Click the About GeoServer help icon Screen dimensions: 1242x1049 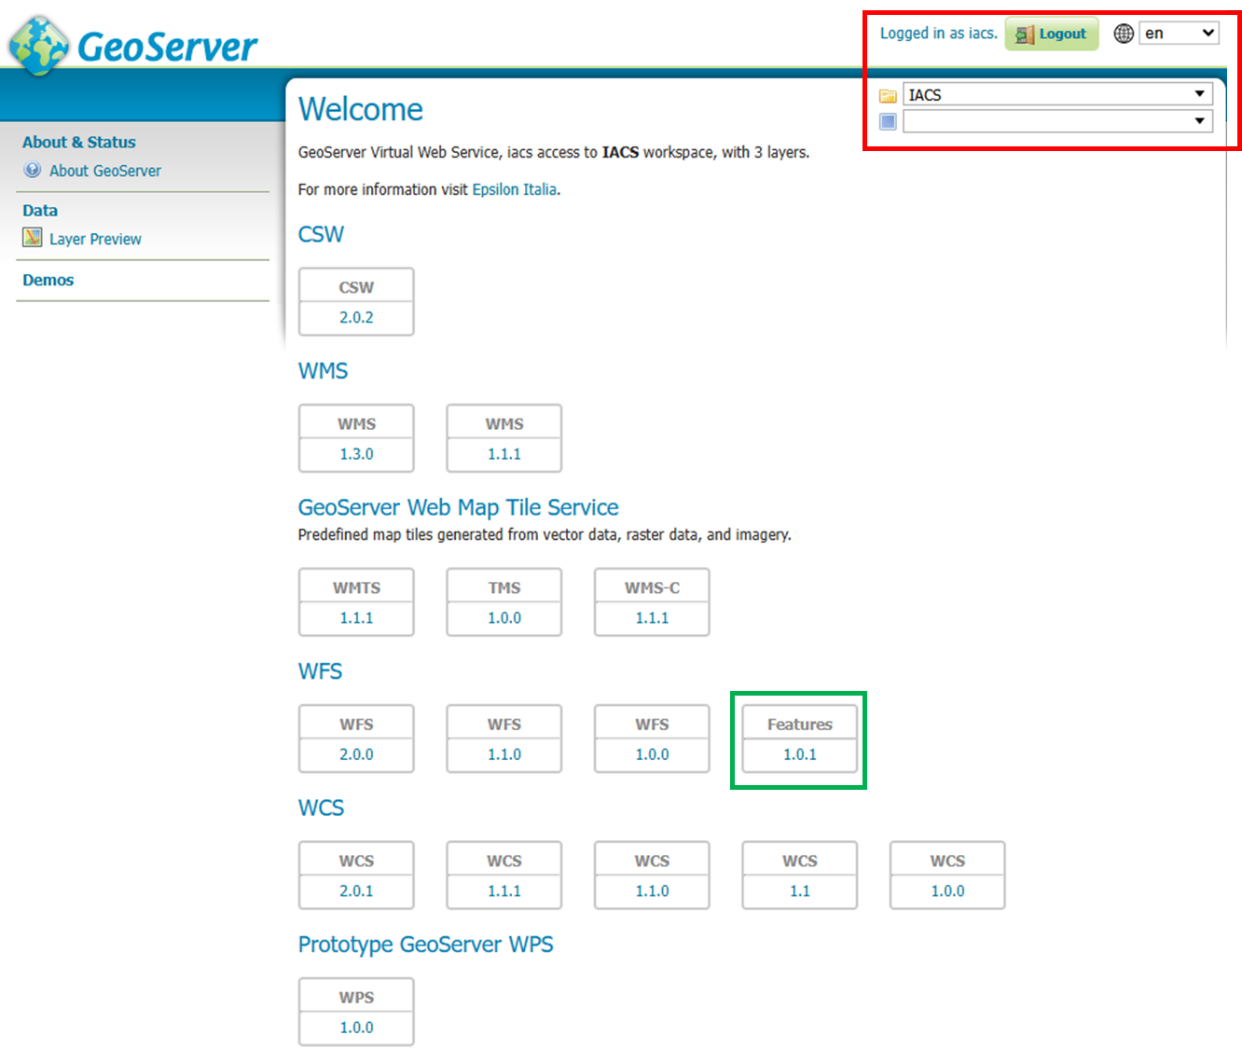[x=33, y=170]
